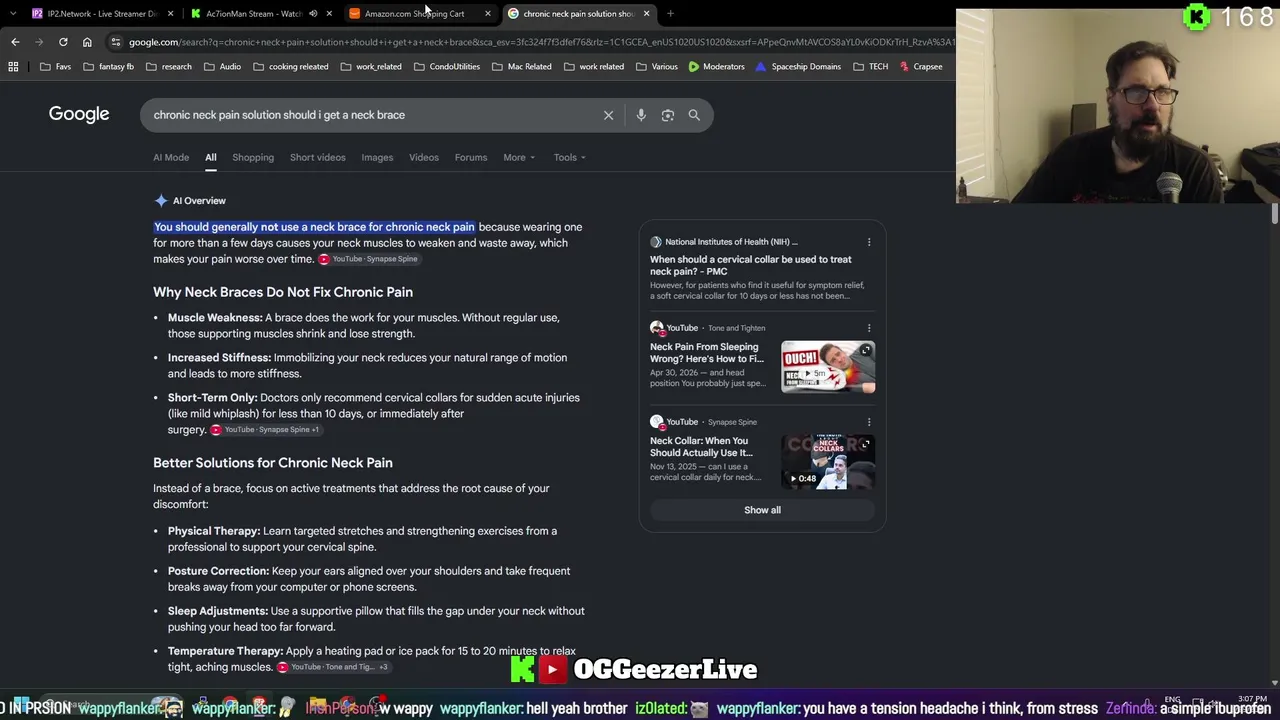This screenshot has height=720, width=1280.
Task: Expand the More search filters dropdown
Action: pyautogui.click(x=519, y=157)
